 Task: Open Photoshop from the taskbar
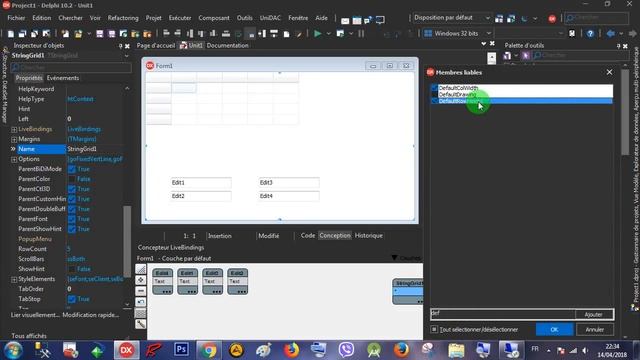181,350
